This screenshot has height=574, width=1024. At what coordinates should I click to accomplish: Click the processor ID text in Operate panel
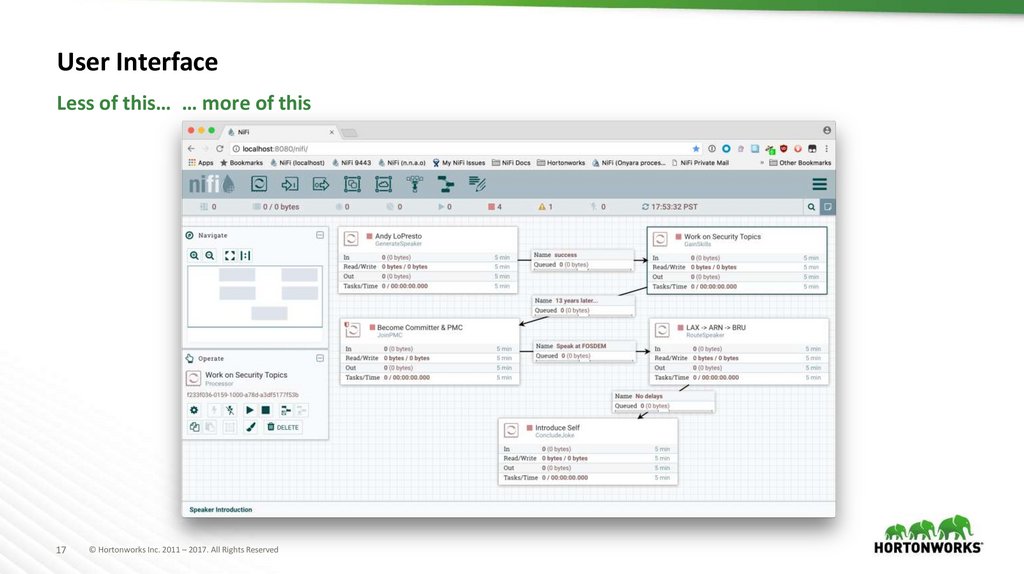pyautogui.click(x=242, y=395)
